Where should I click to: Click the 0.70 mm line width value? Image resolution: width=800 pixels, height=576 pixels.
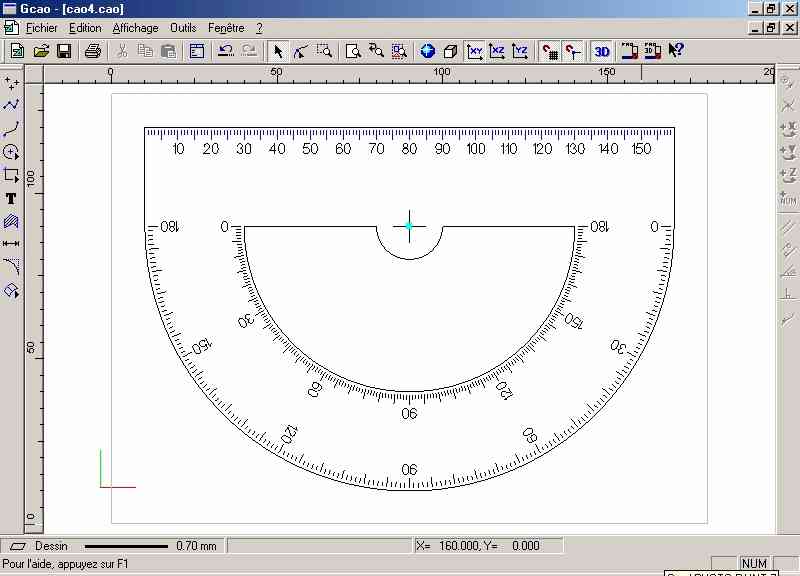(196, 546)
